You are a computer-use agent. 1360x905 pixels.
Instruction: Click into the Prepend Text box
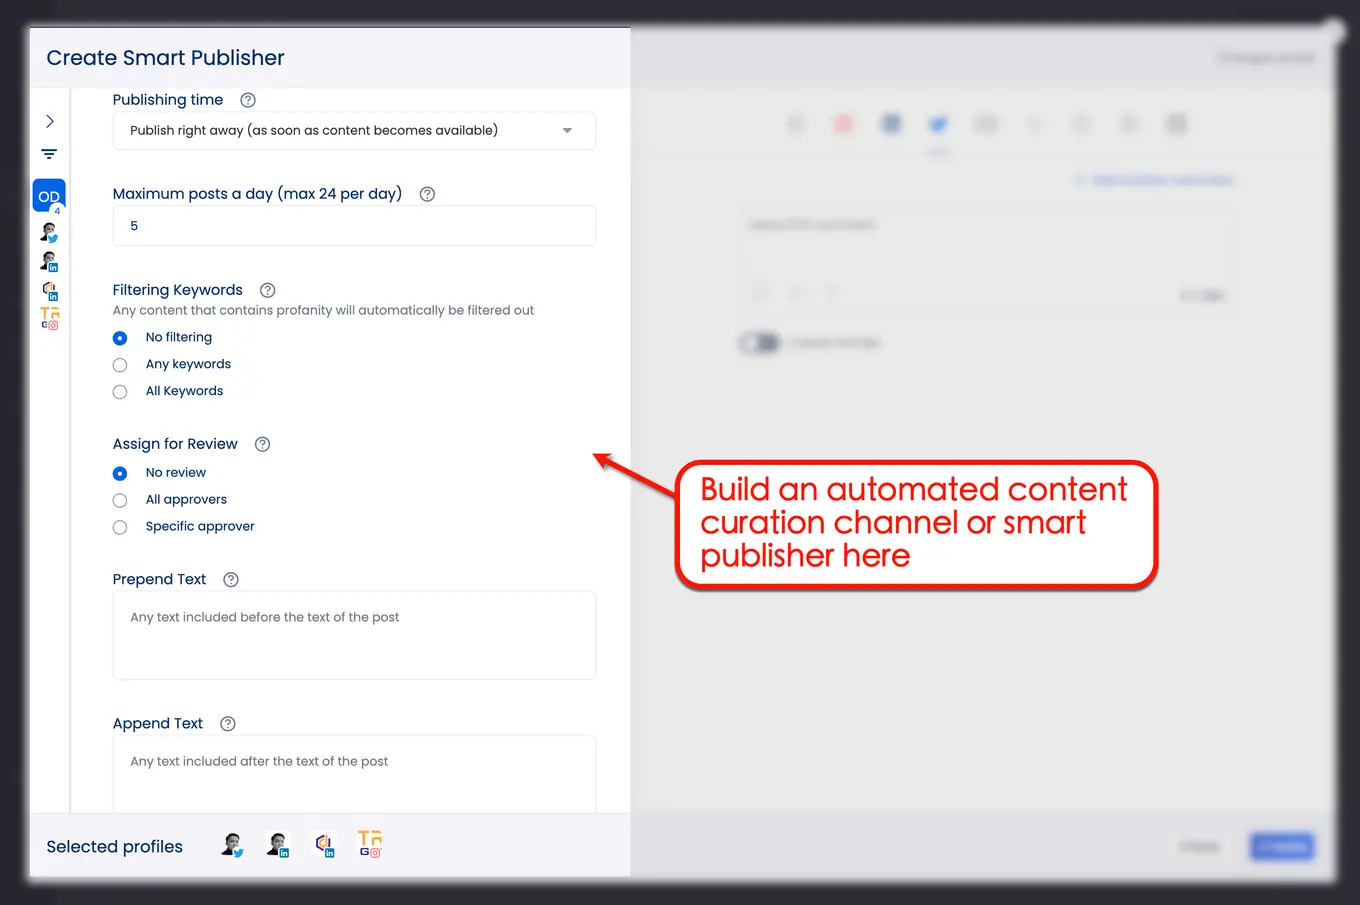coord(354,635)
